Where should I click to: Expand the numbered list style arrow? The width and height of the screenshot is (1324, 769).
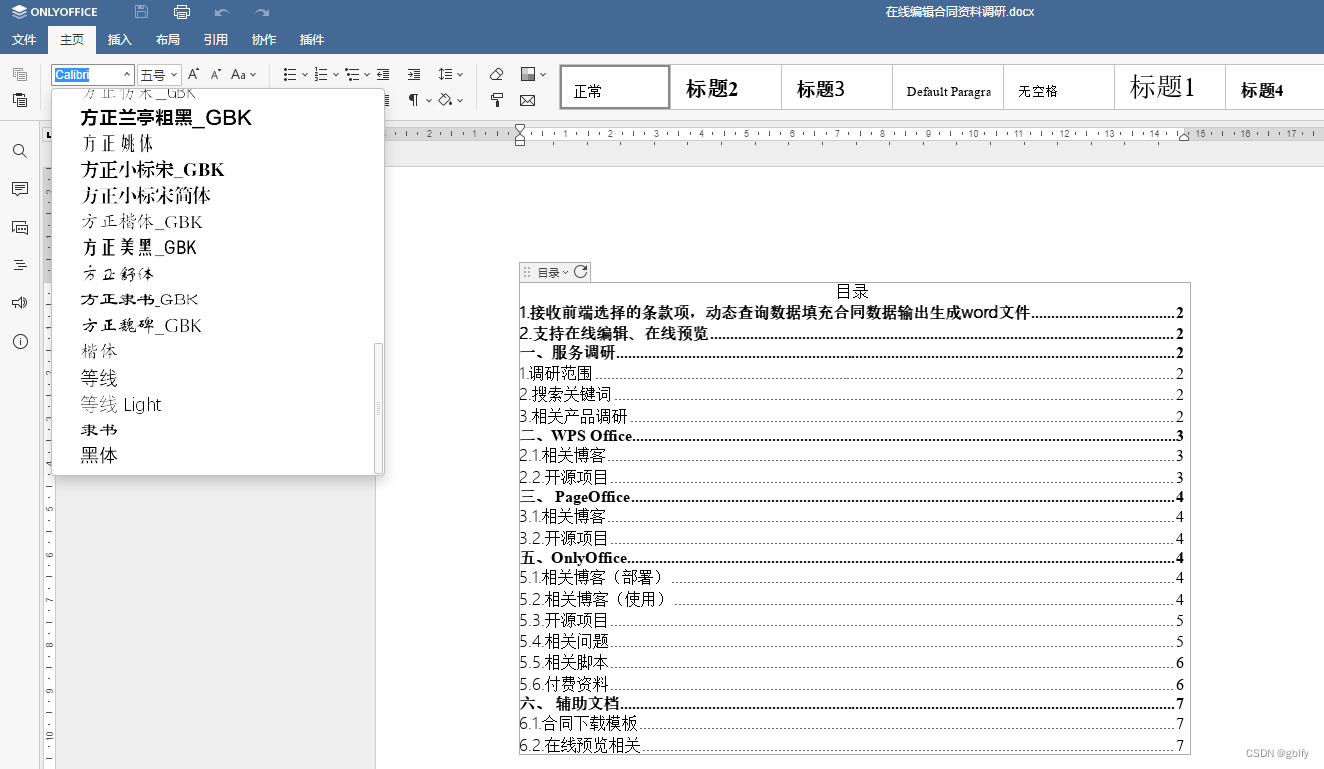pyautogui.click(x=335, y=74)
